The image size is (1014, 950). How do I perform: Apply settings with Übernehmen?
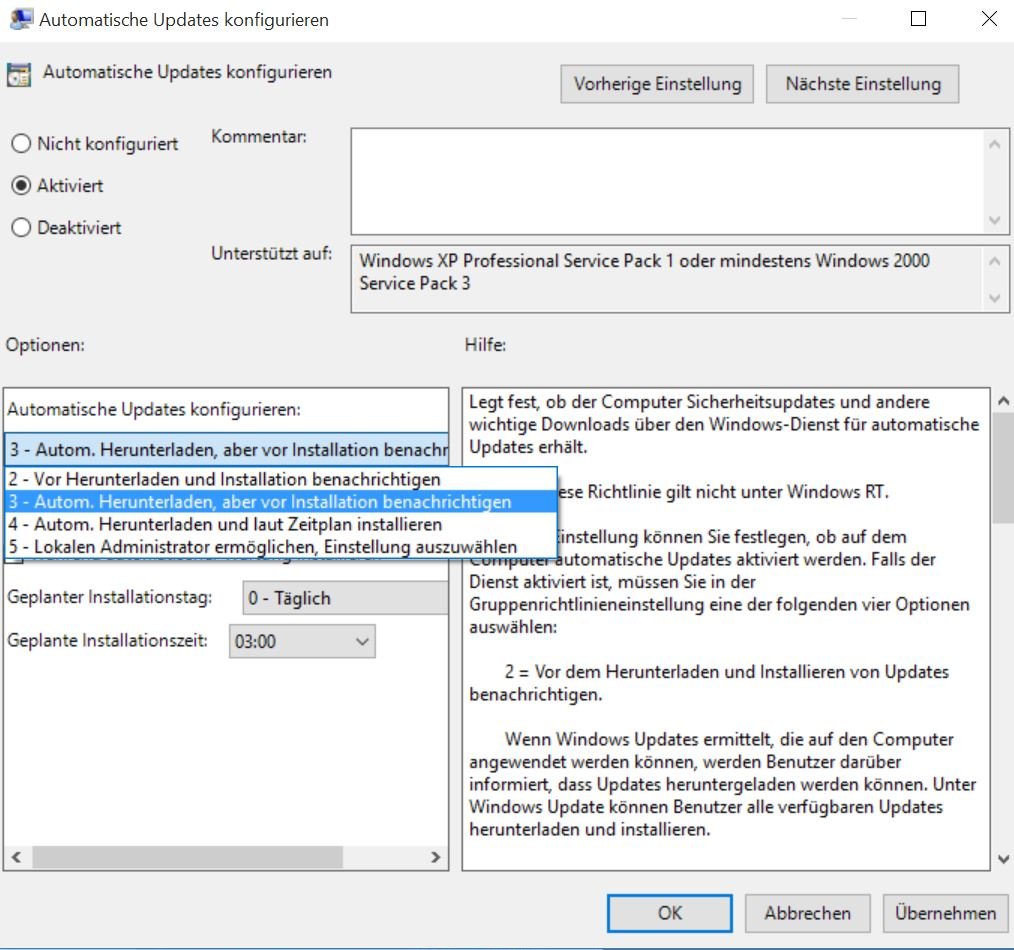(x=945, y=913)
